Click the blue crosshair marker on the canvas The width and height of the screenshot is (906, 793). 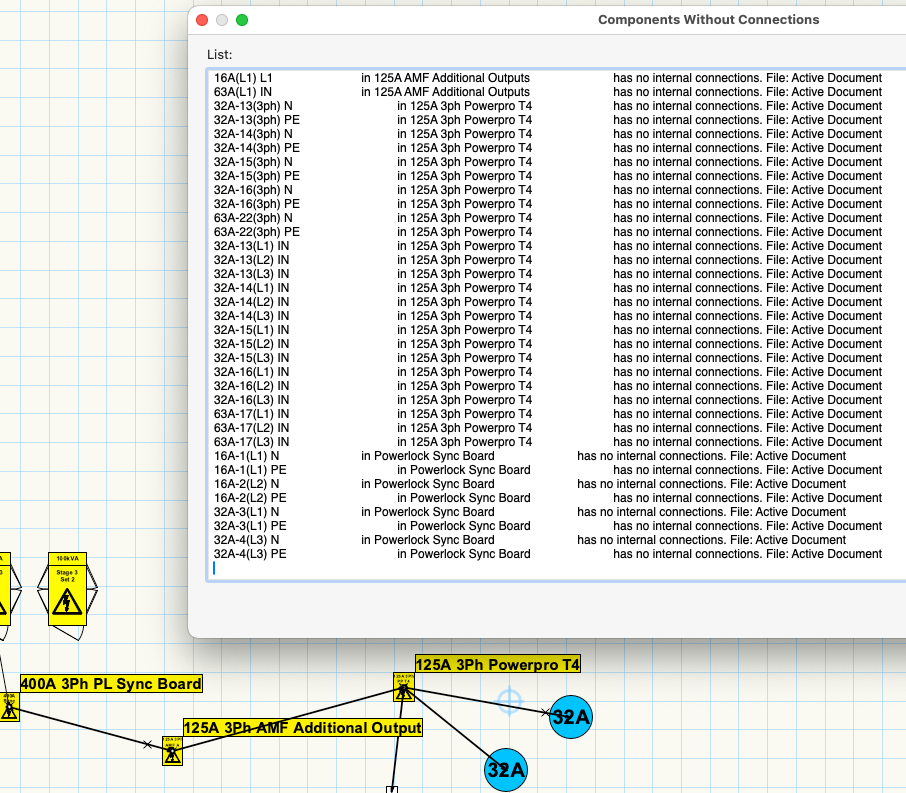tap(509, 701)
